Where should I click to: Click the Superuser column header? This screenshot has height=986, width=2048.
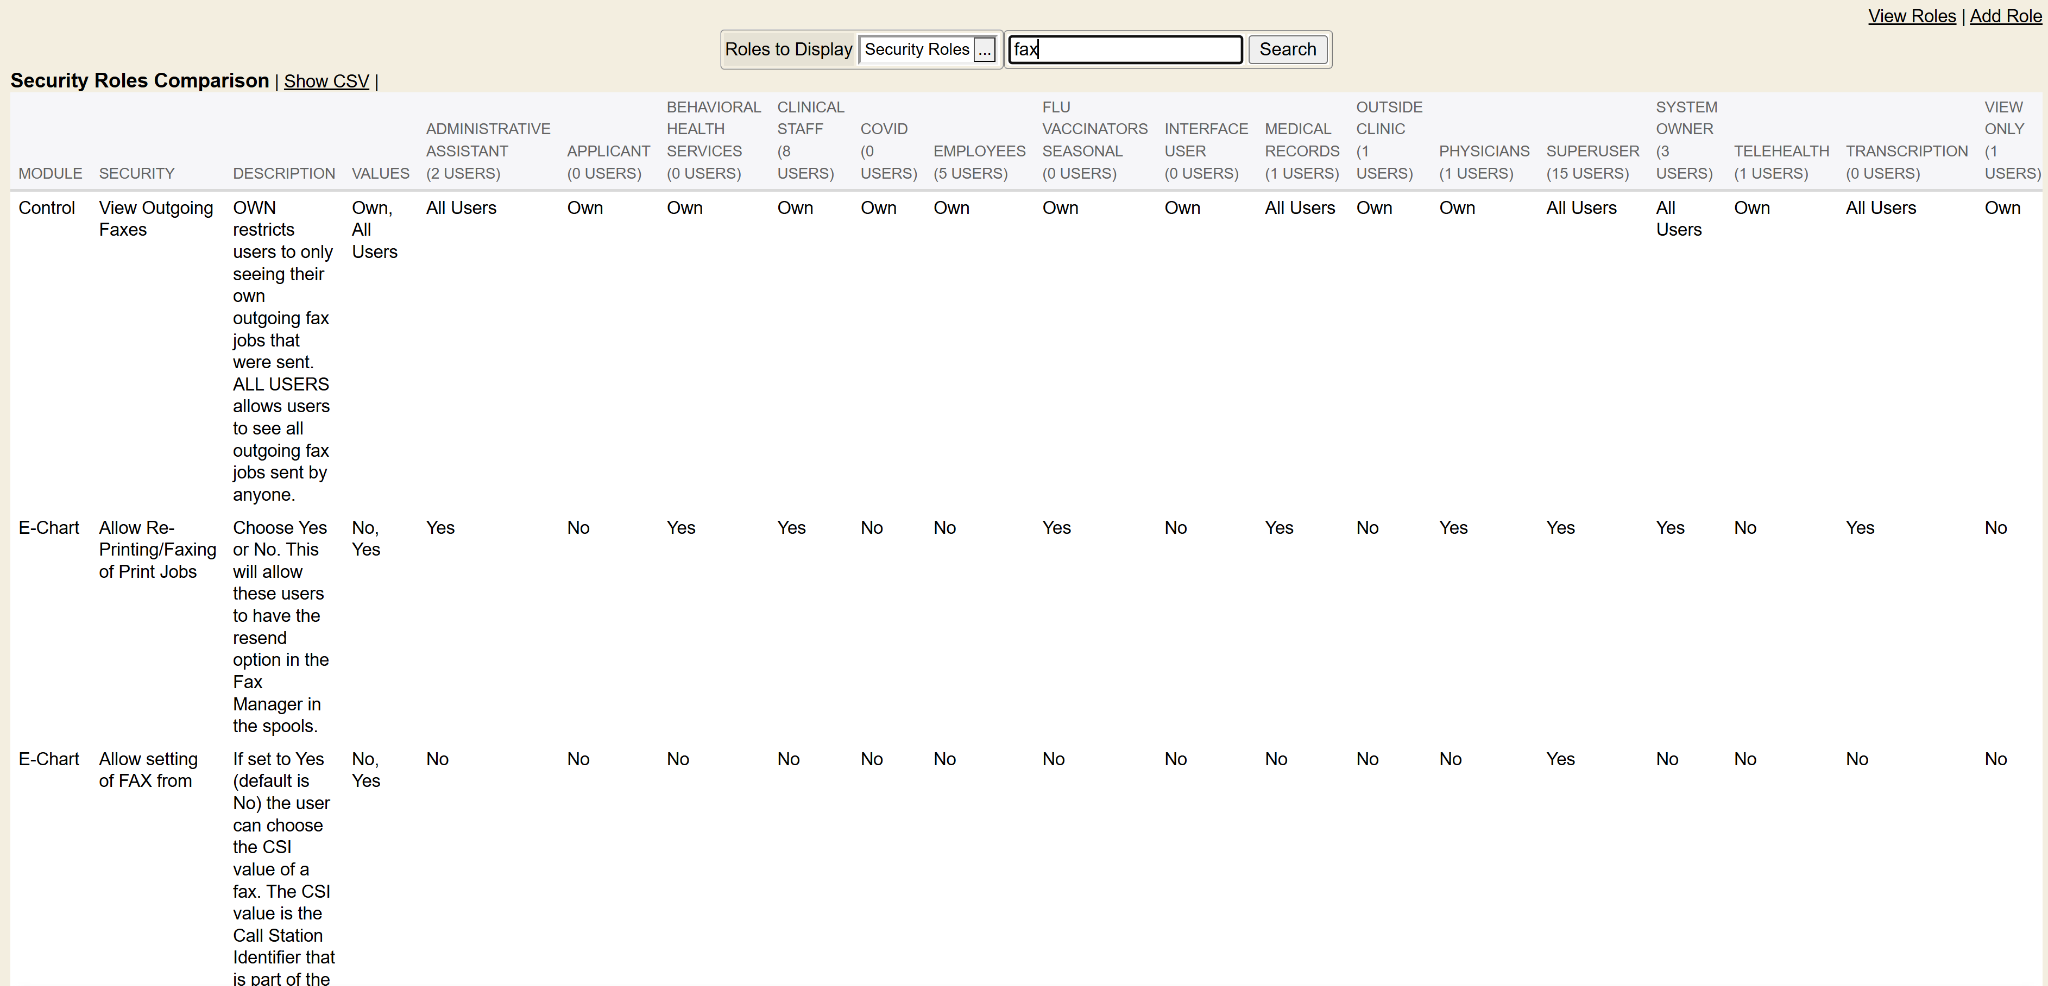click(1592, 162)
